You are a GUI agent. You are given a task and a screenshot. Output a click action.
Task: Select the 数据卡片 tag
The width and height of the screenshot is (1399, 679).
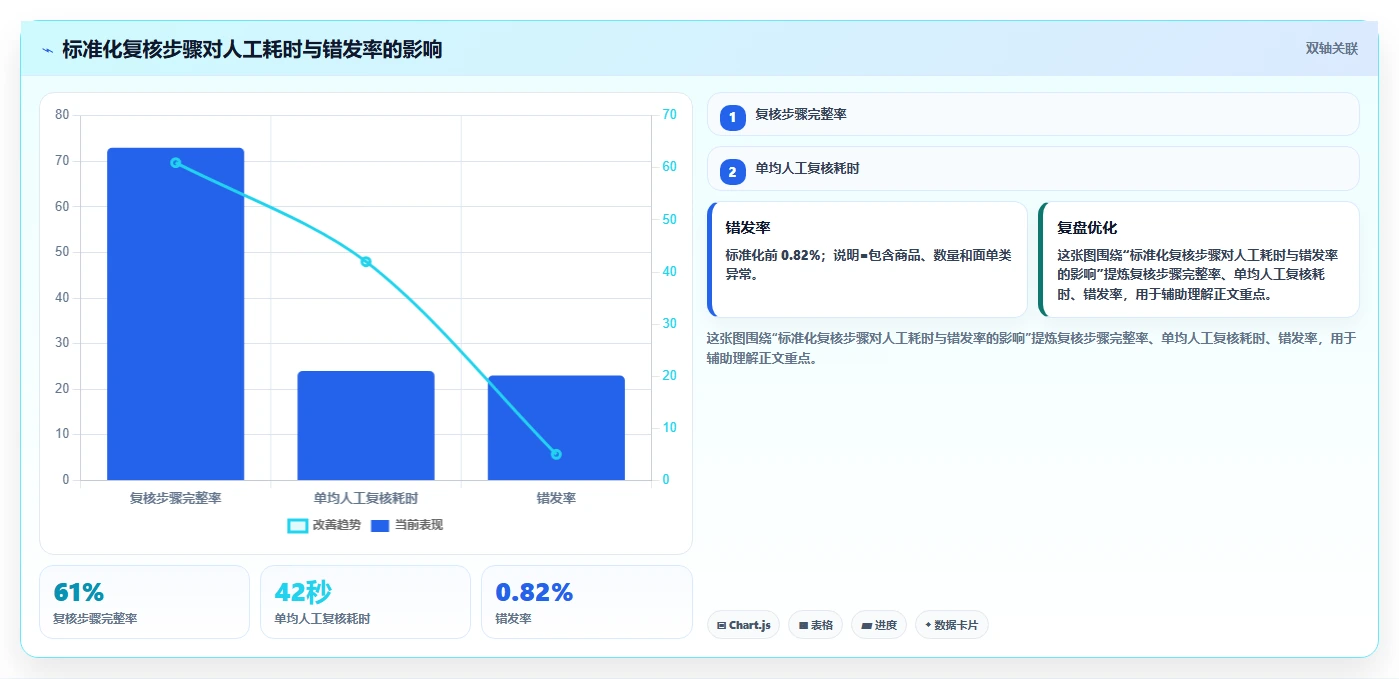coord(952,625)
